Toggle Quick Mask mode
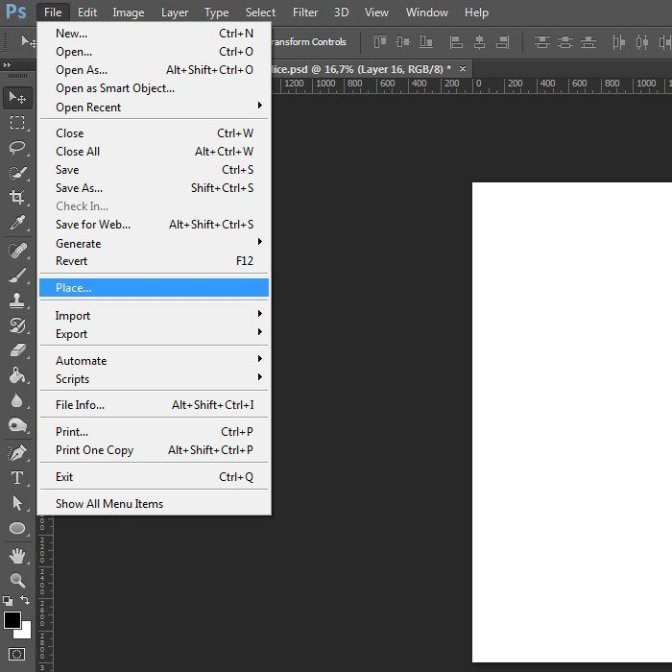672x672 pixels. pos(16,655)
